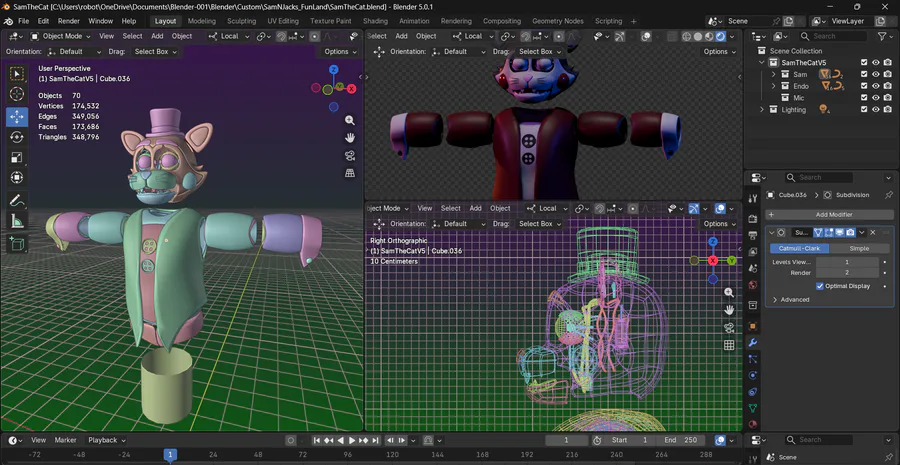Screen dimensions: 900x465
Task: Open the File menu
Action: click(x=24, y=21)
